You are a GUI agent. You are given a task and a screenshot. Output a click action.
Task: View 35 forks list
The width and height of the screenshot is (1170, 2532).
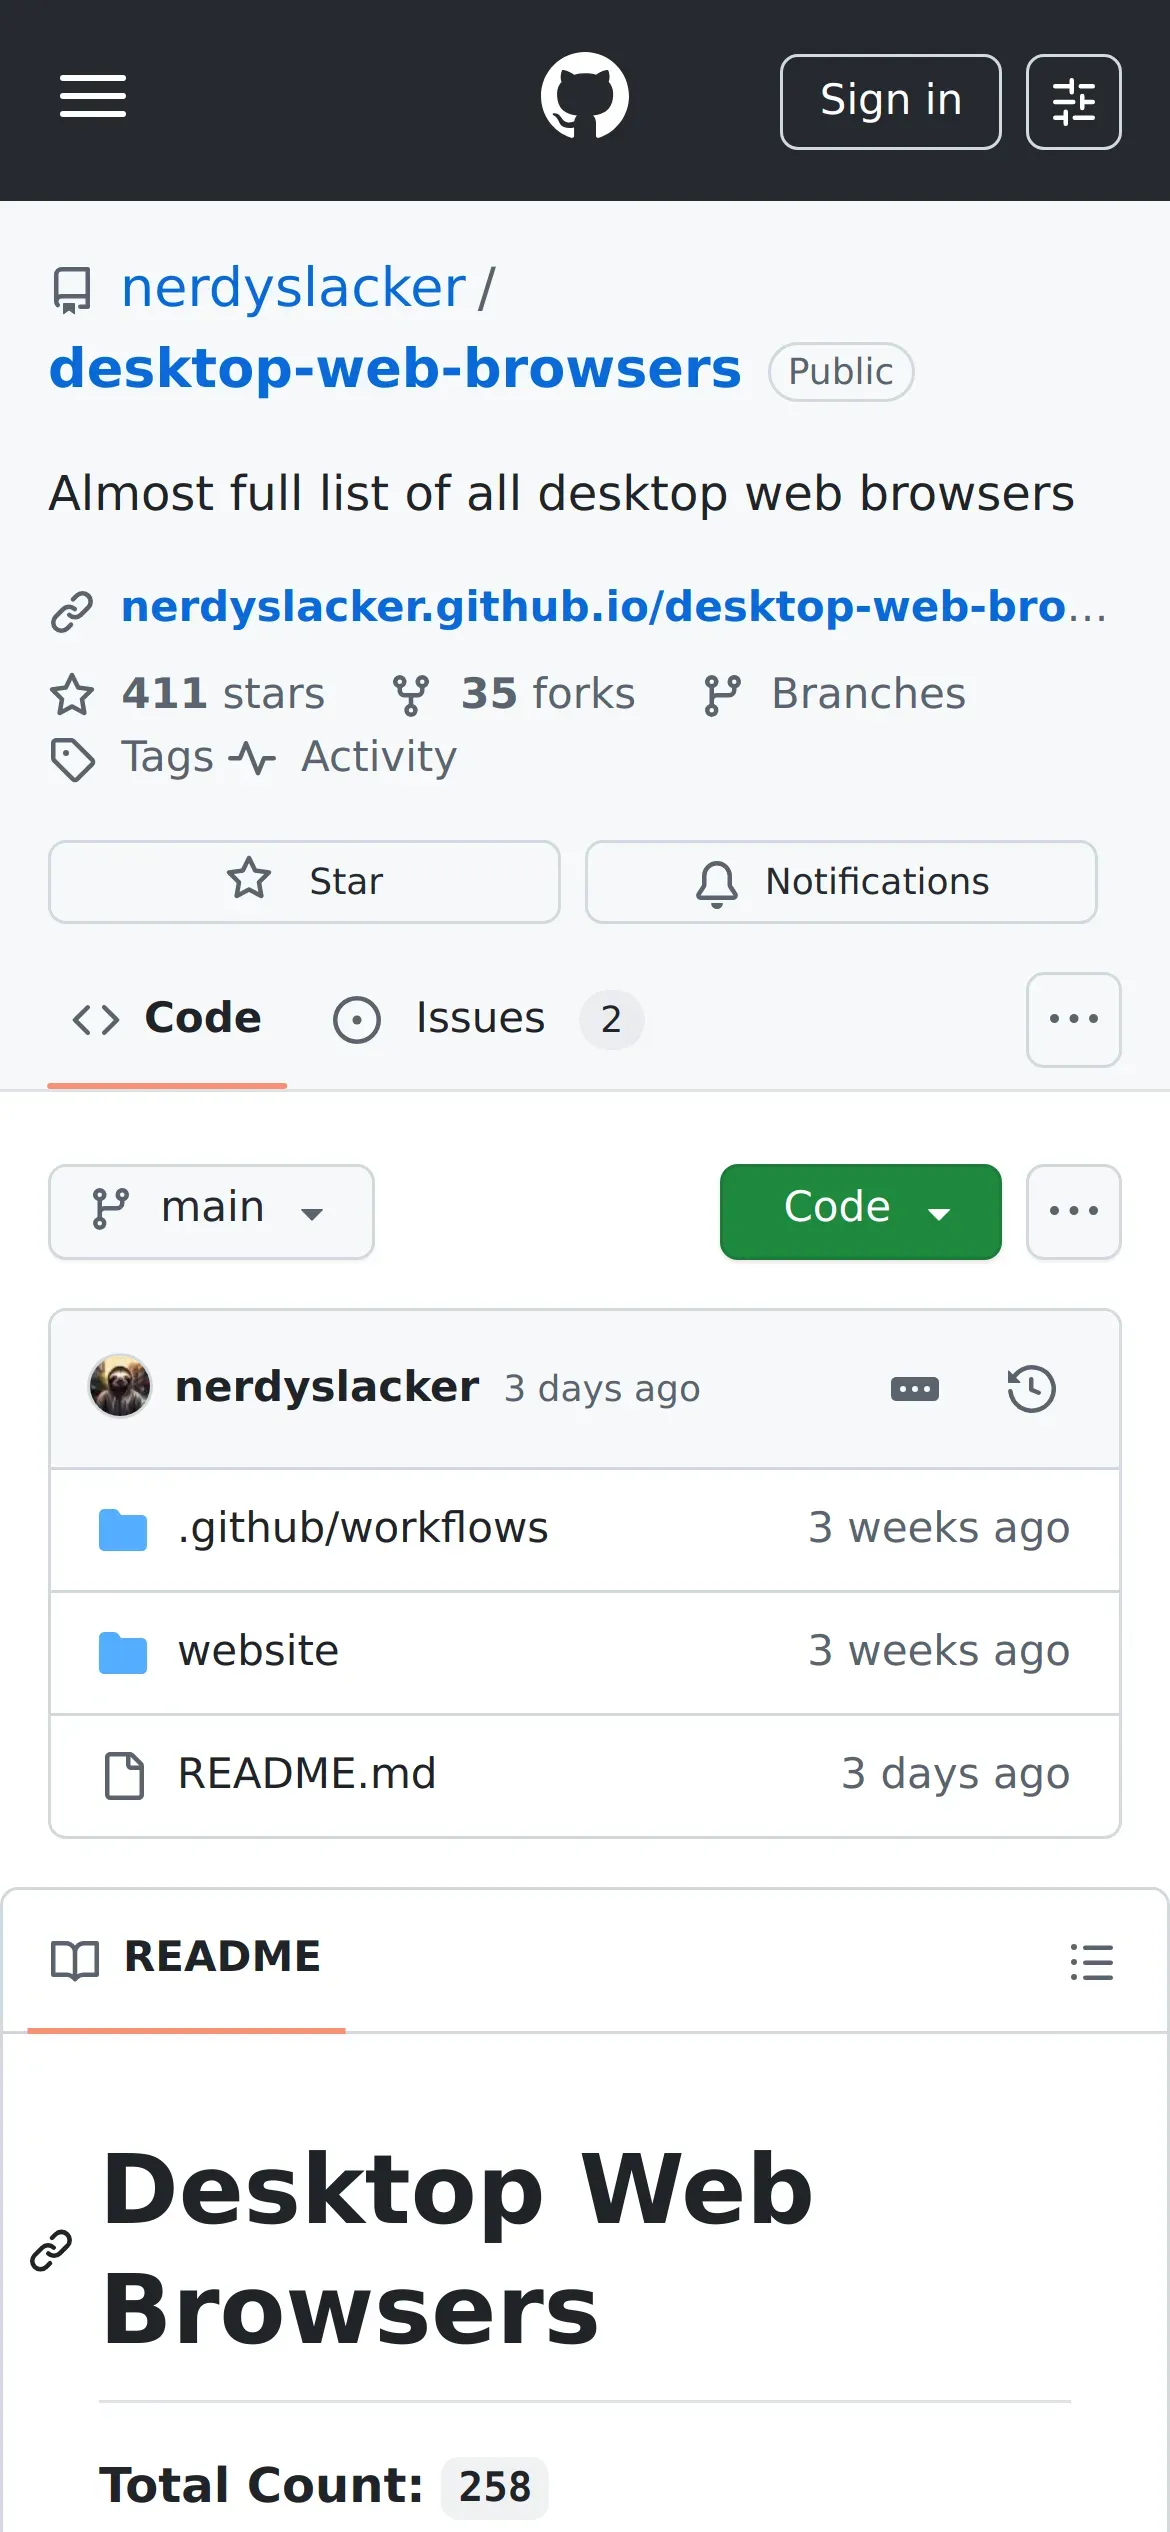pyautogui.click(x=512, y=694)
